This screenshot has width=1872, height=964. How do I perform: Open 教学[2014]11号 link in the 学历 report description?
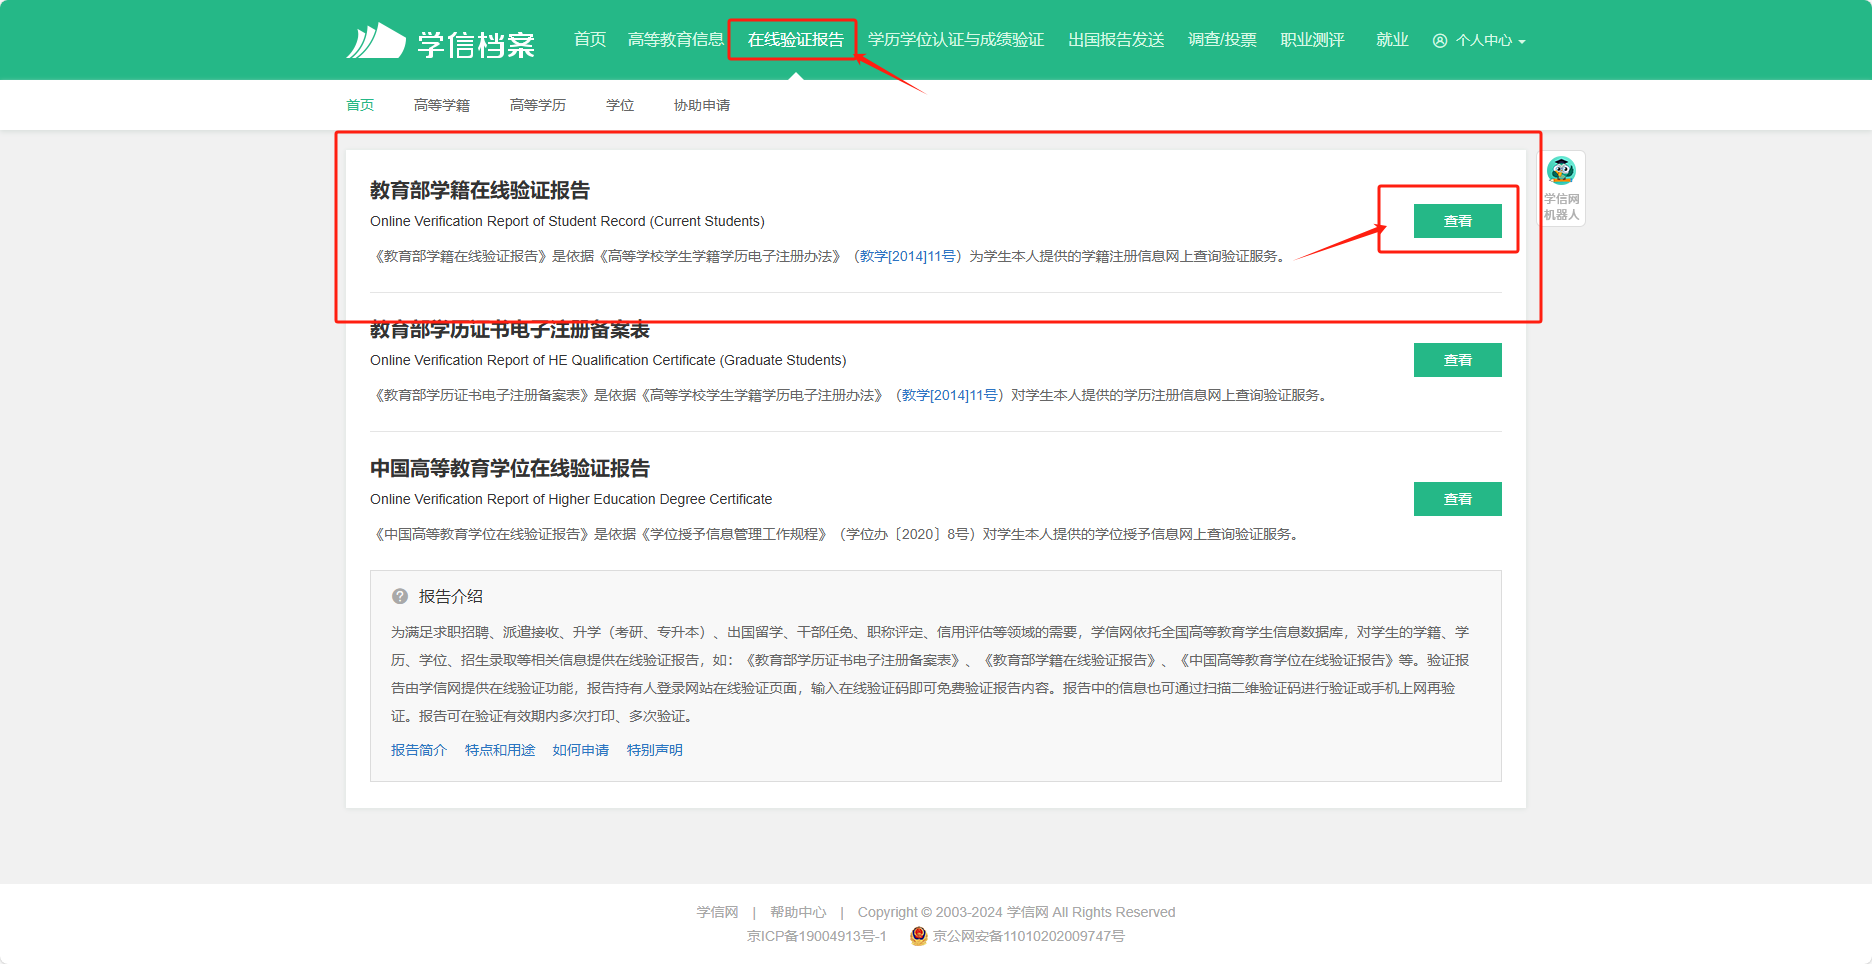point(950,396)
